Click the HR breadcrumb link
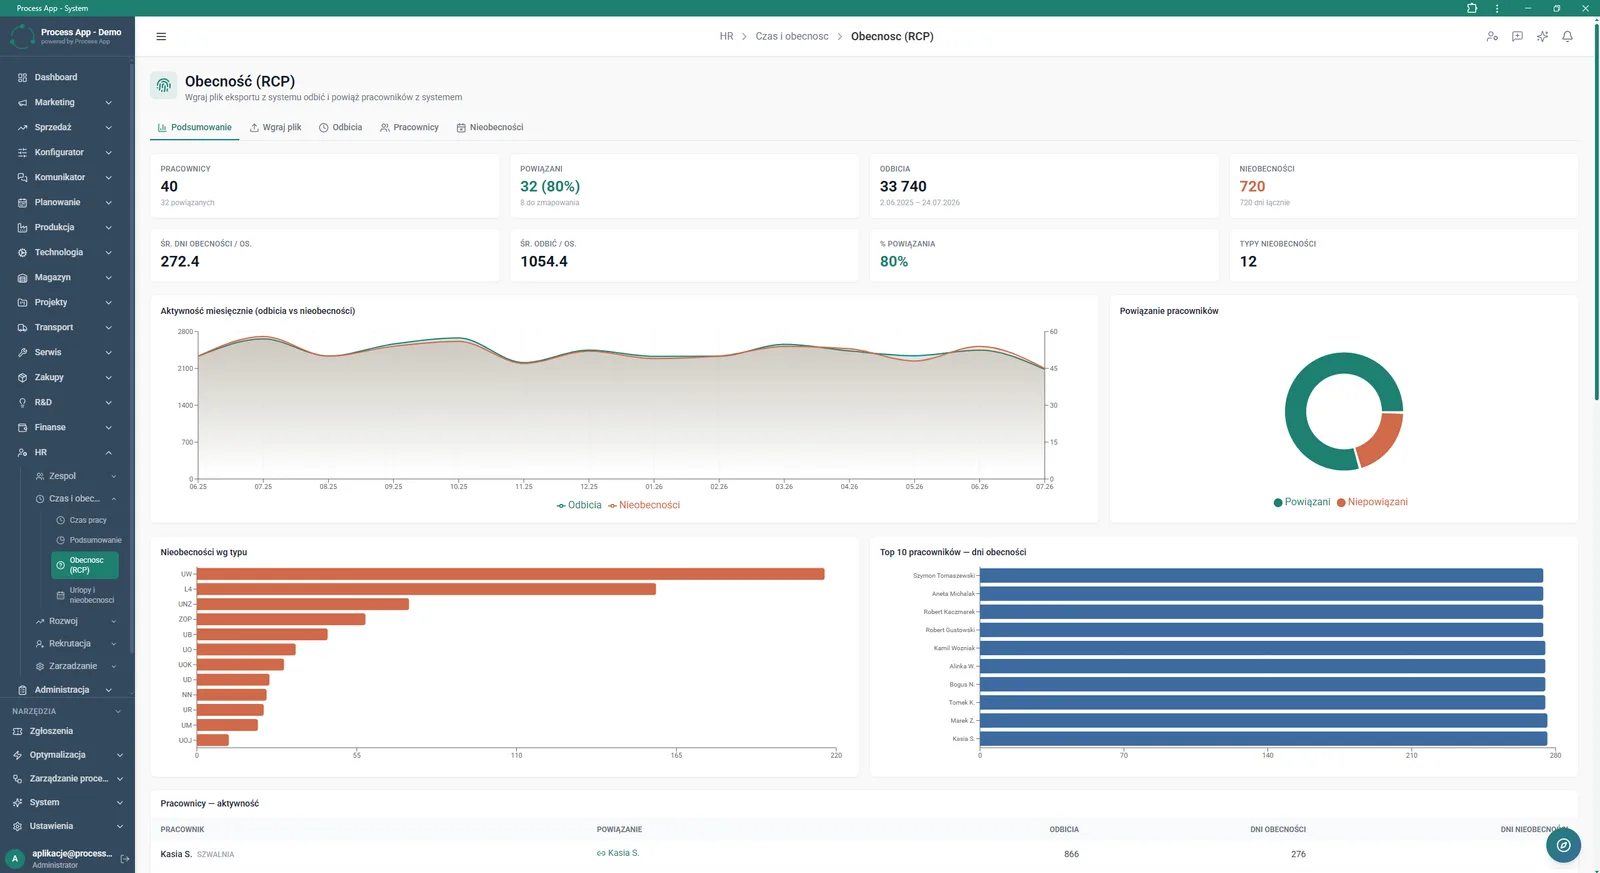This screenshot has width=1600, height=873. [726, 37]
